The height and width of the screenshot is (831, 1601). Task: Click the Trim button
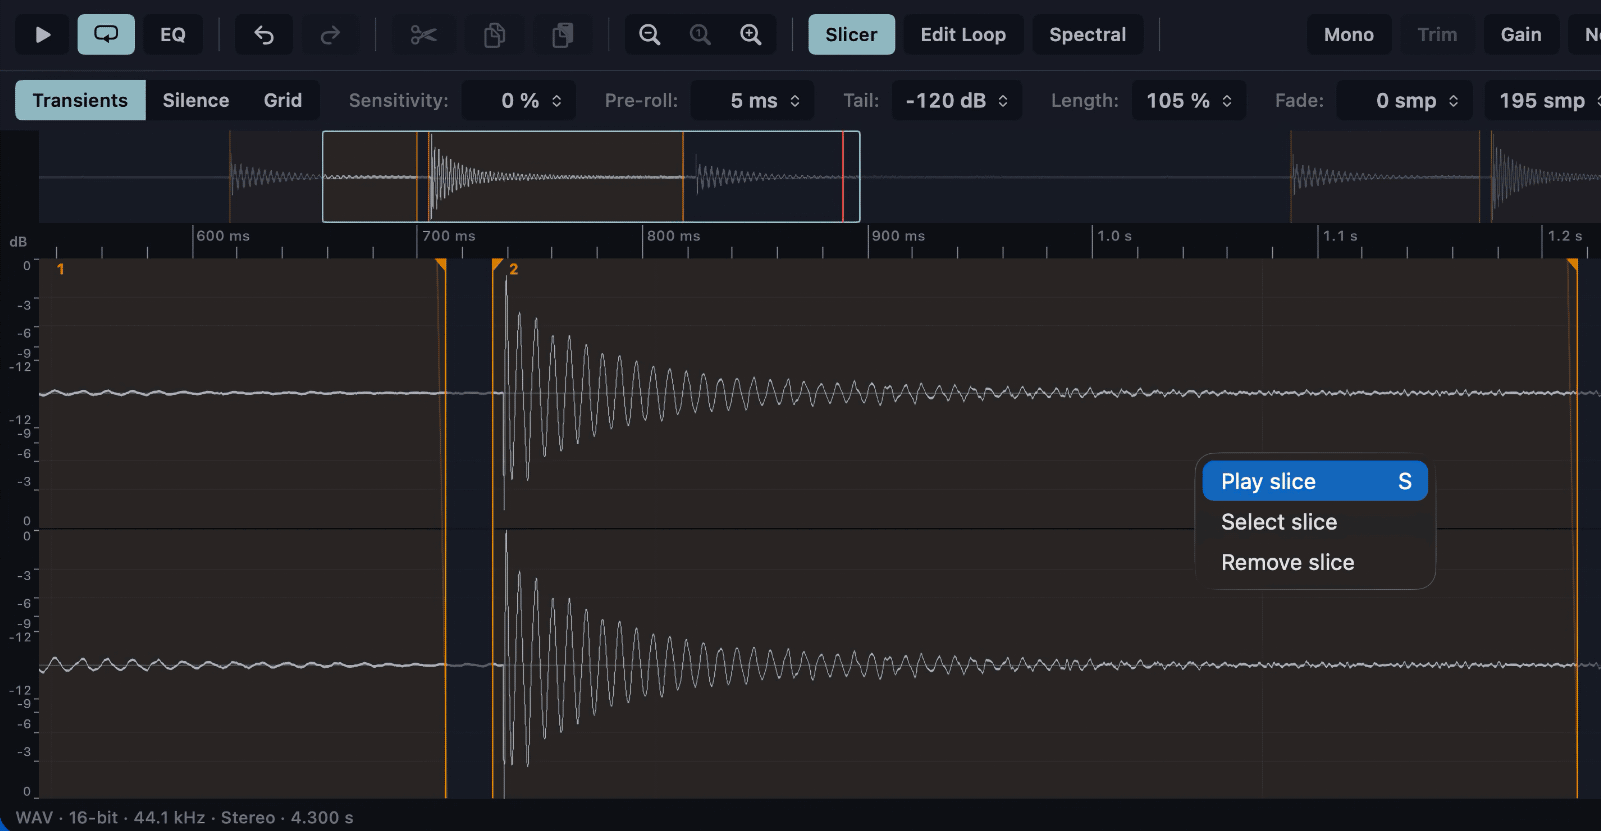1437,35
